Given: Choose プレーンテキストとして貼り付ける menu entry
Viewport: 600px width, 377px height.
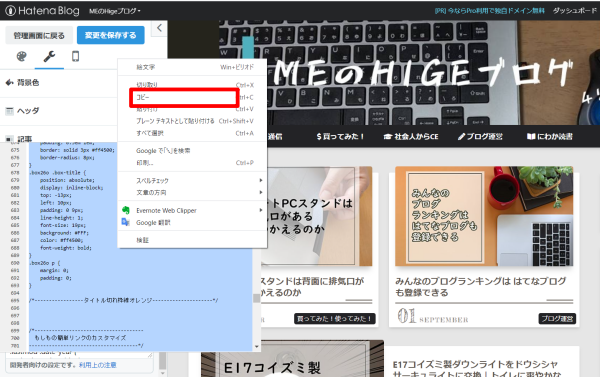Looking at the screenshot, I should pos(192,121).
